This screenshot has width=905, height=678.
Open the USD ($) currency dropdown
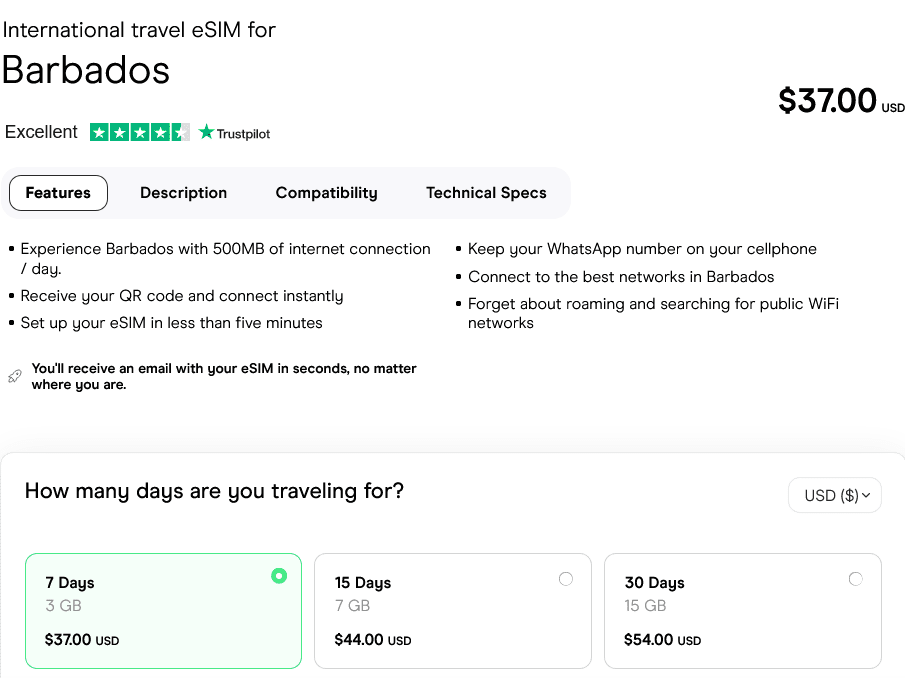click(x=834, y=495)
